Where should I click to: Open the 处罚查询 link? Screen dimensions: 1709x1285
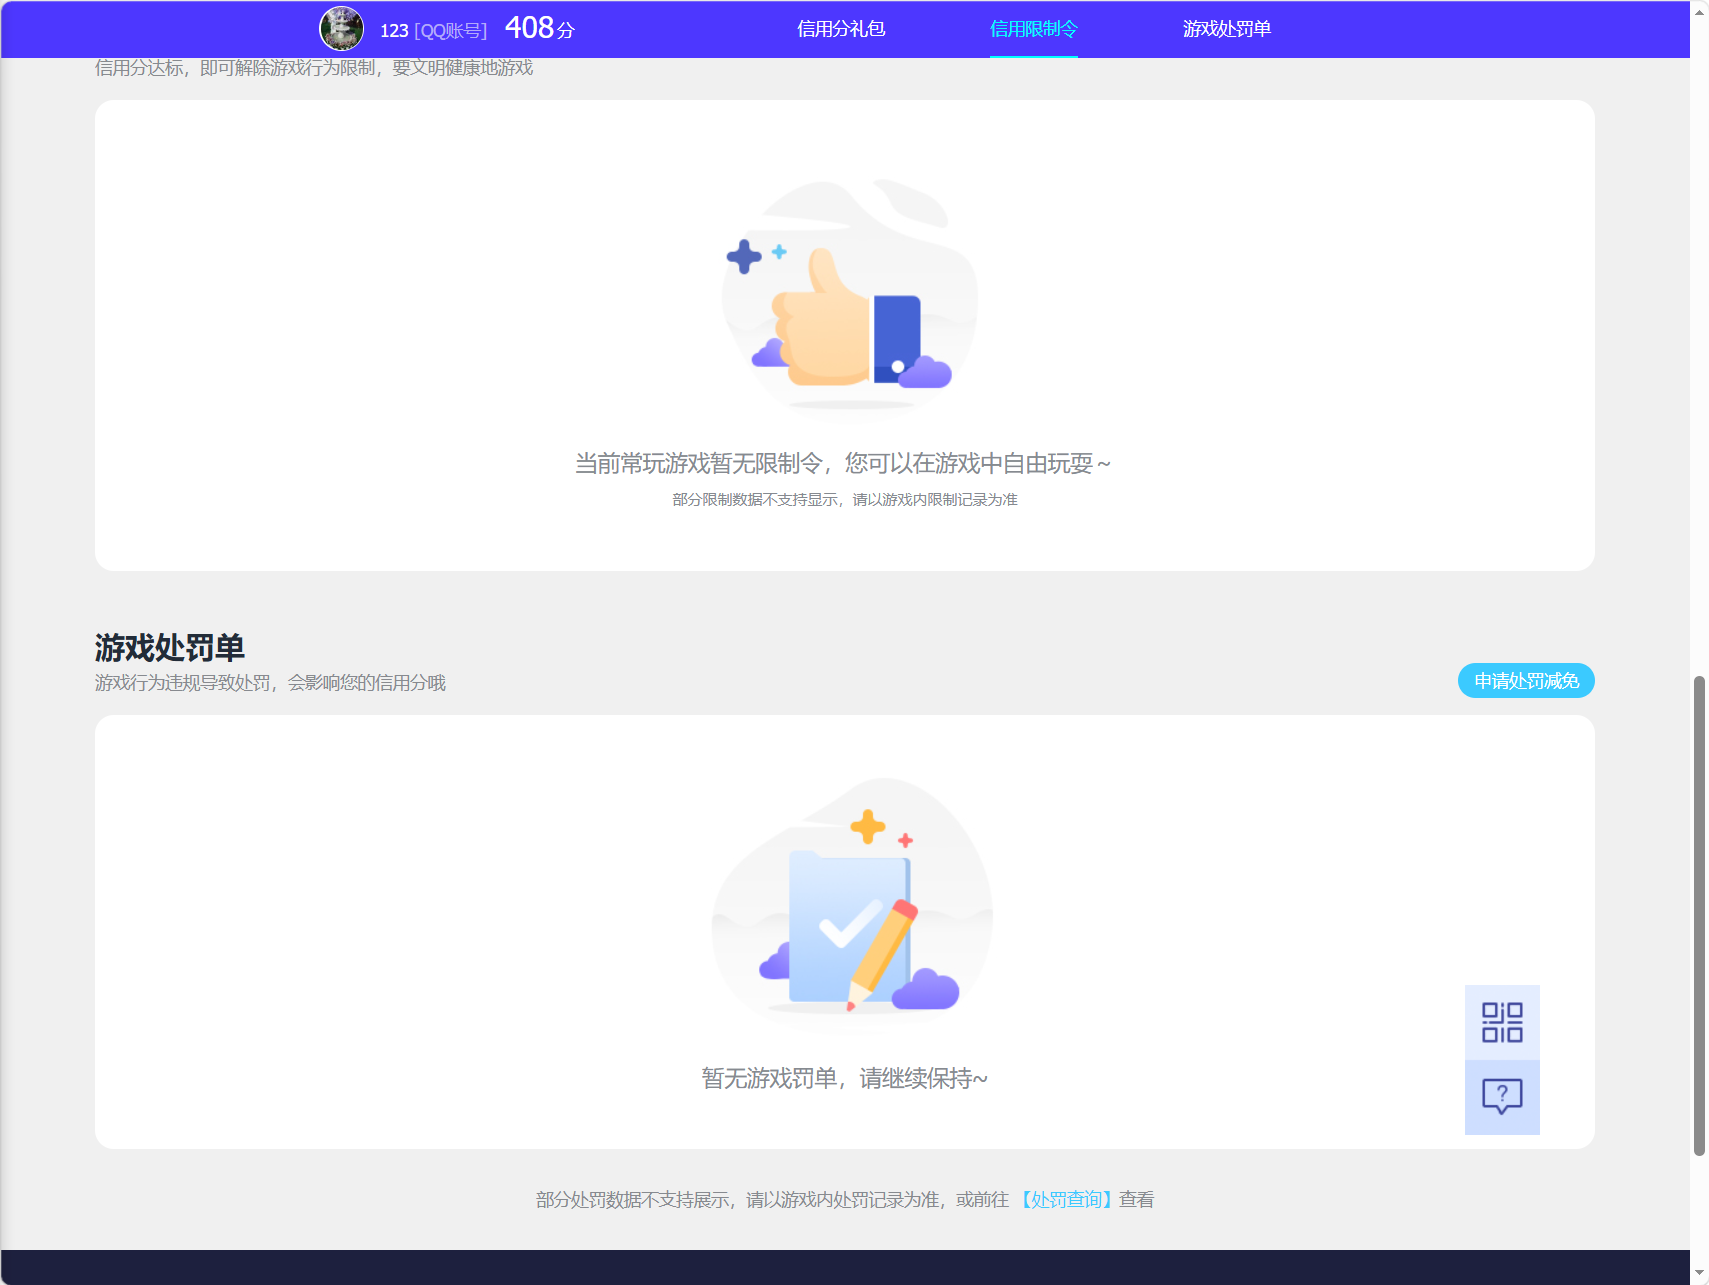click(1066, 1199)
